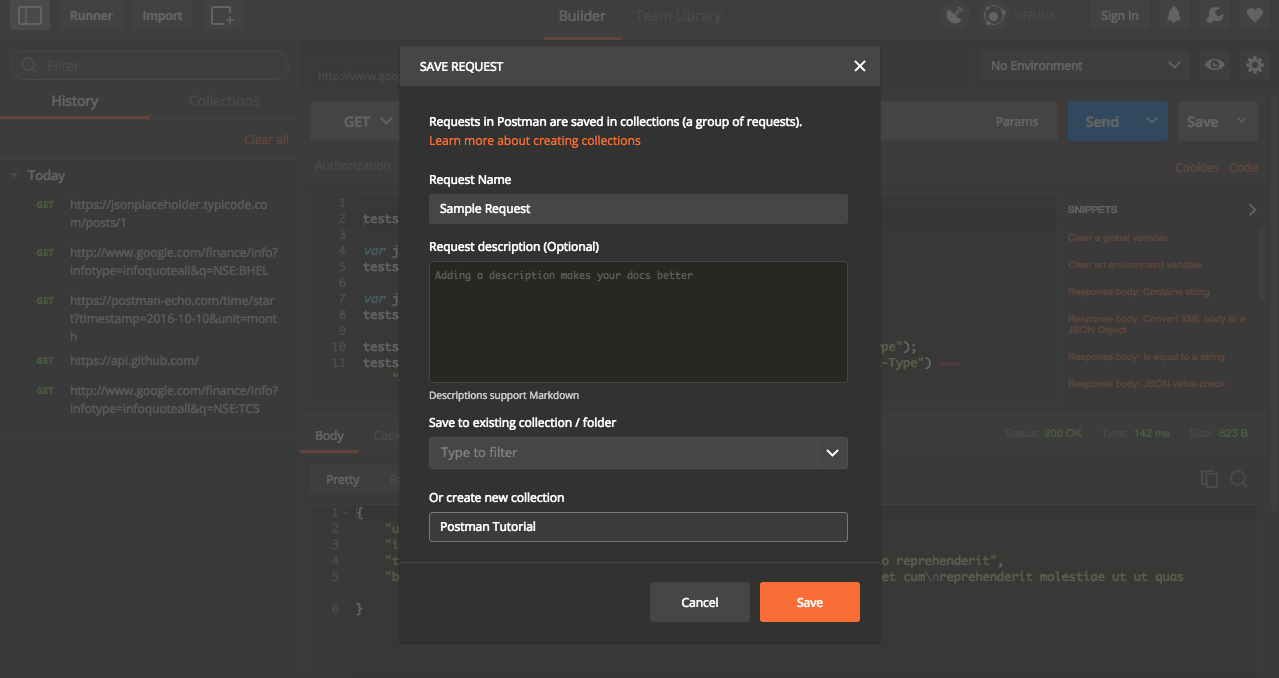Screen dimensions: 1279x678
Task: Switch to the Team Library tab
Action: click(678, 16)
